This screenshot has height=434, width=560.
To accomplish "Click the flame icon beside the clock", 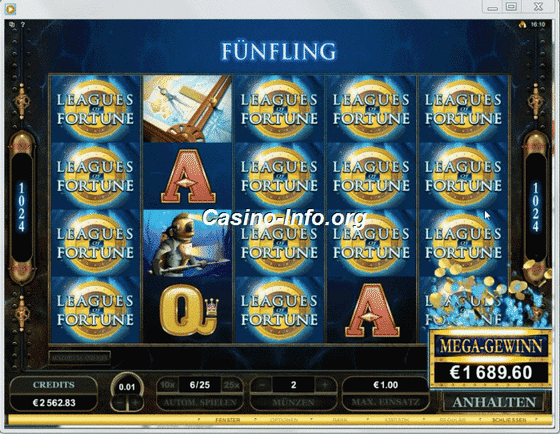I will pyautogui.click(x=522, y=25).
